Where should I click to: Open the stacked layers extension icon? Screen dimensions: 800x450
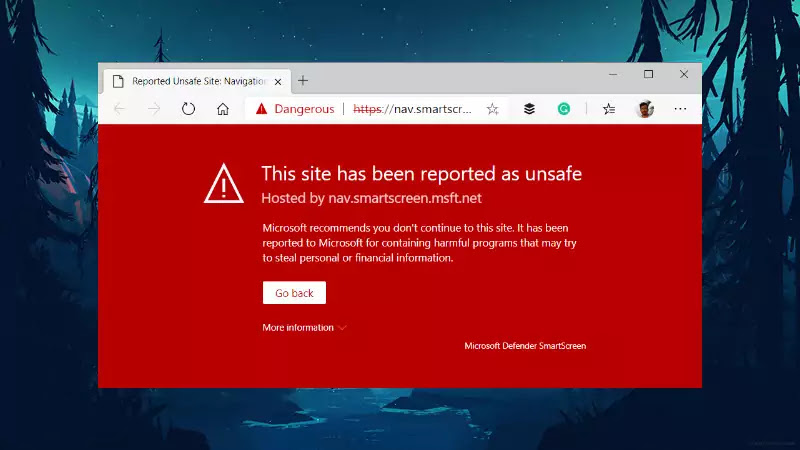tap(529, 109)
